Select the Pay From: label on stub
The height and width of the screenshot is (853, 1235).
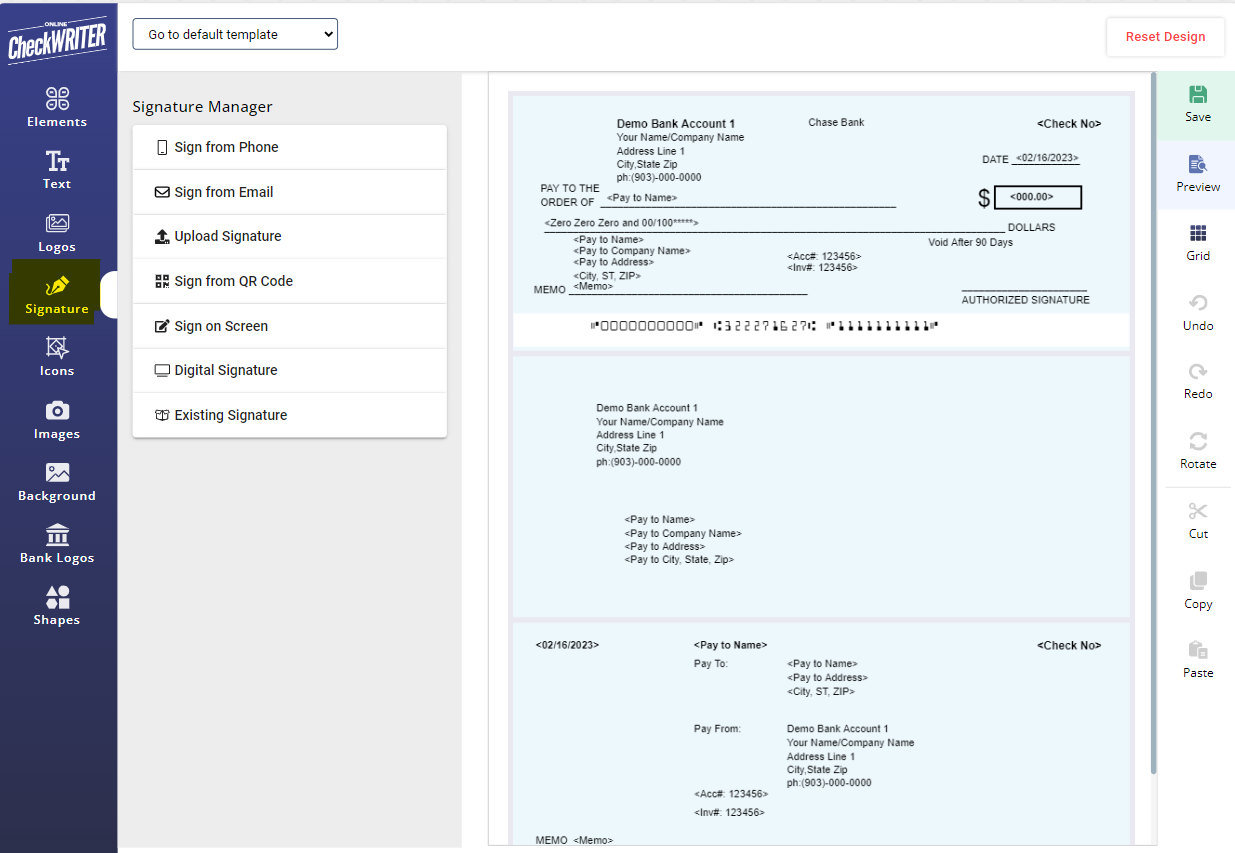[718, 729]
